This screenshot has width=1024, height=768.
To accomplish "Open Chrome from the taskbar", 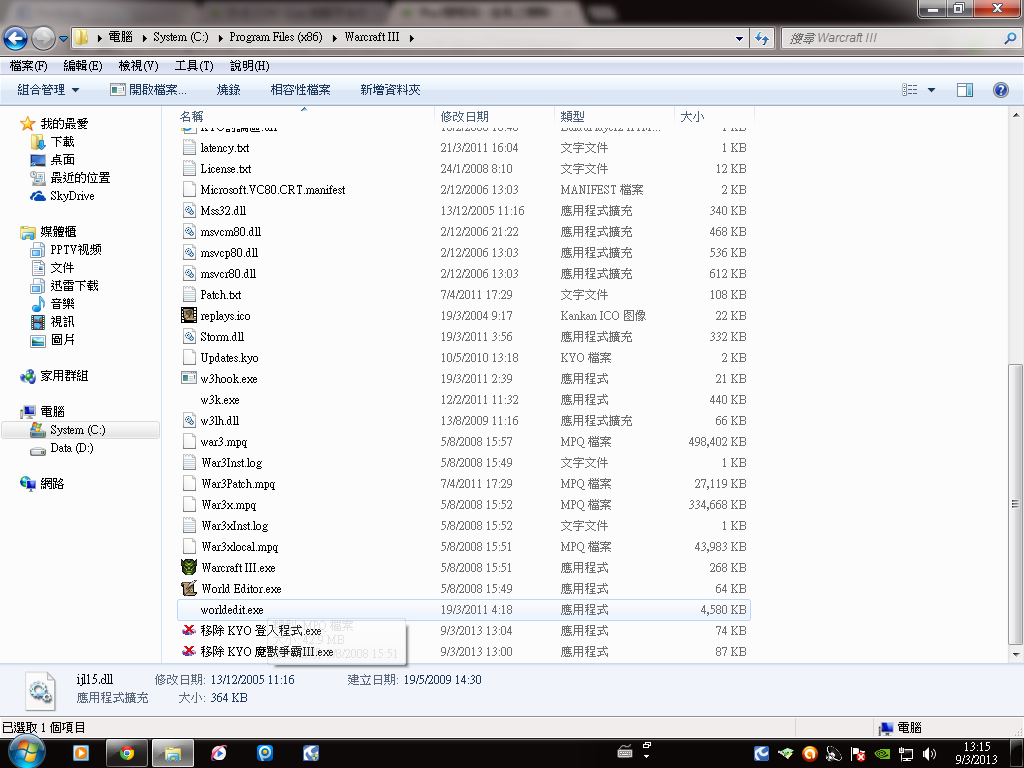I will 127,753.
